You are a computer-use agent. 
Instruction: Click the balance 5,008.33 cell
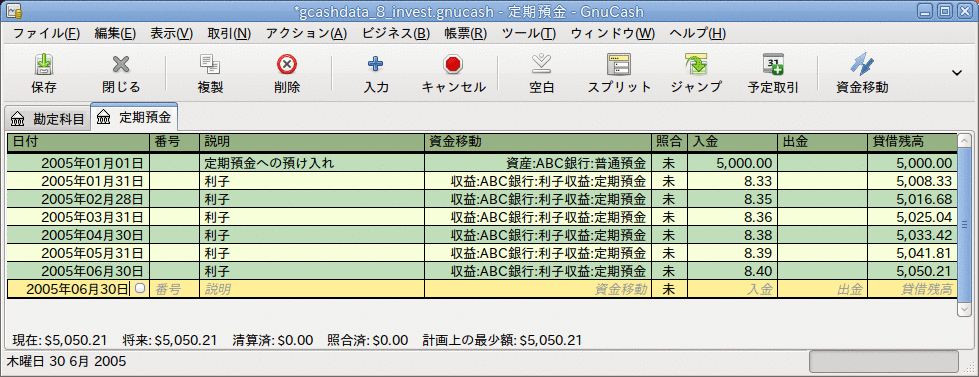coord(912,182)
